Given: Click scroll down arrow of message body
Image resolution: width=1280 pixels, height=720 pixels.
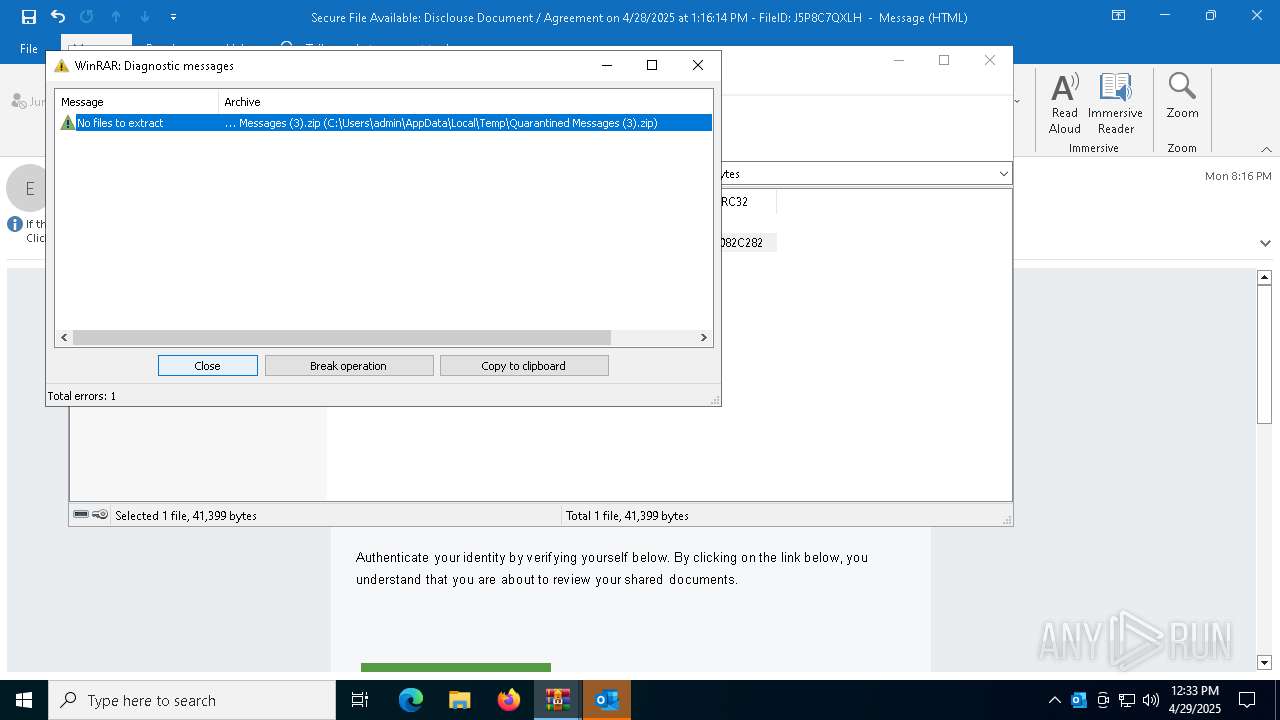Looking at the screenshot, I should click(1264, 662).
